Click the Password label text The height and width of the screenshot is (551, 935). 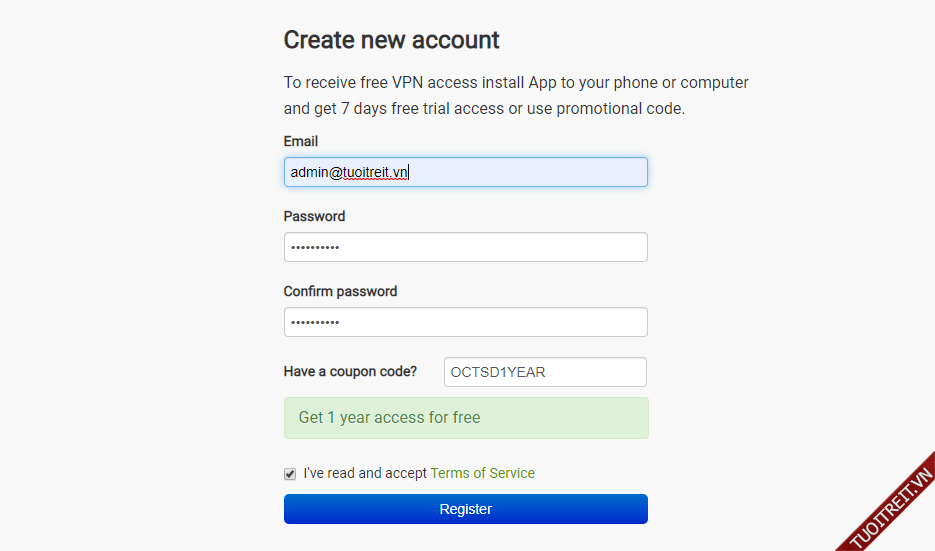coord(314,216)
